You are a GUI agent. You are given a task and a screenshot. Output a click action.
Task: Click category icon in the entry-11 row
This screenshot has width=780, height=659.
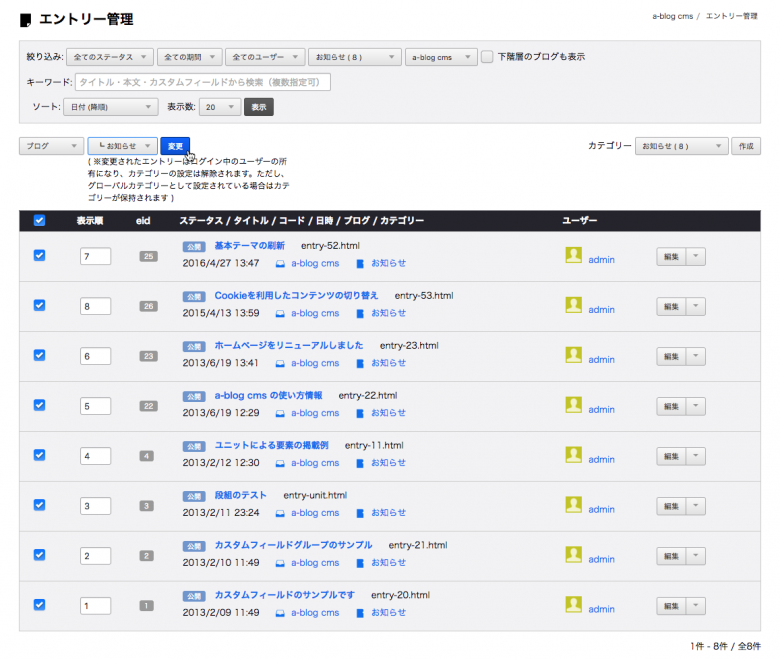click(x=361, y=463)
